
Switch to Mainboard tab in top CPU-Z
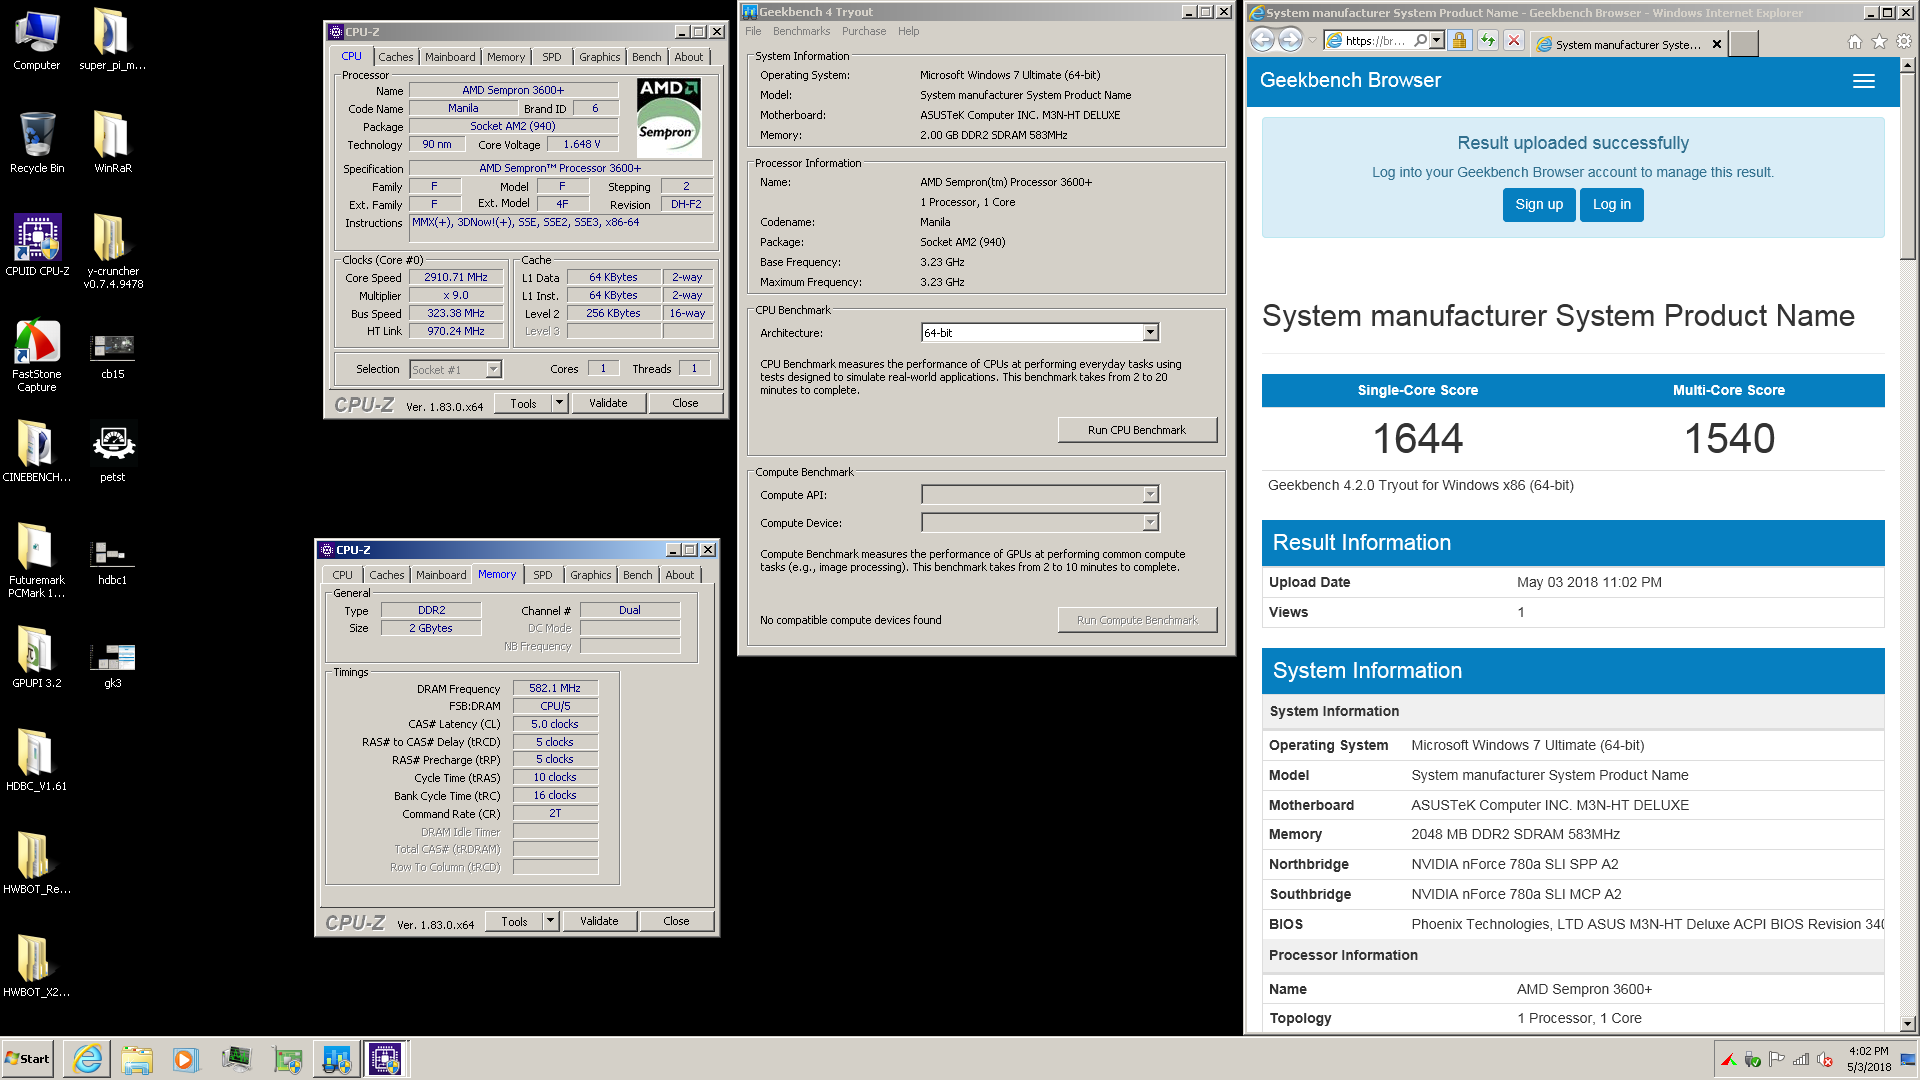(450, 57)
